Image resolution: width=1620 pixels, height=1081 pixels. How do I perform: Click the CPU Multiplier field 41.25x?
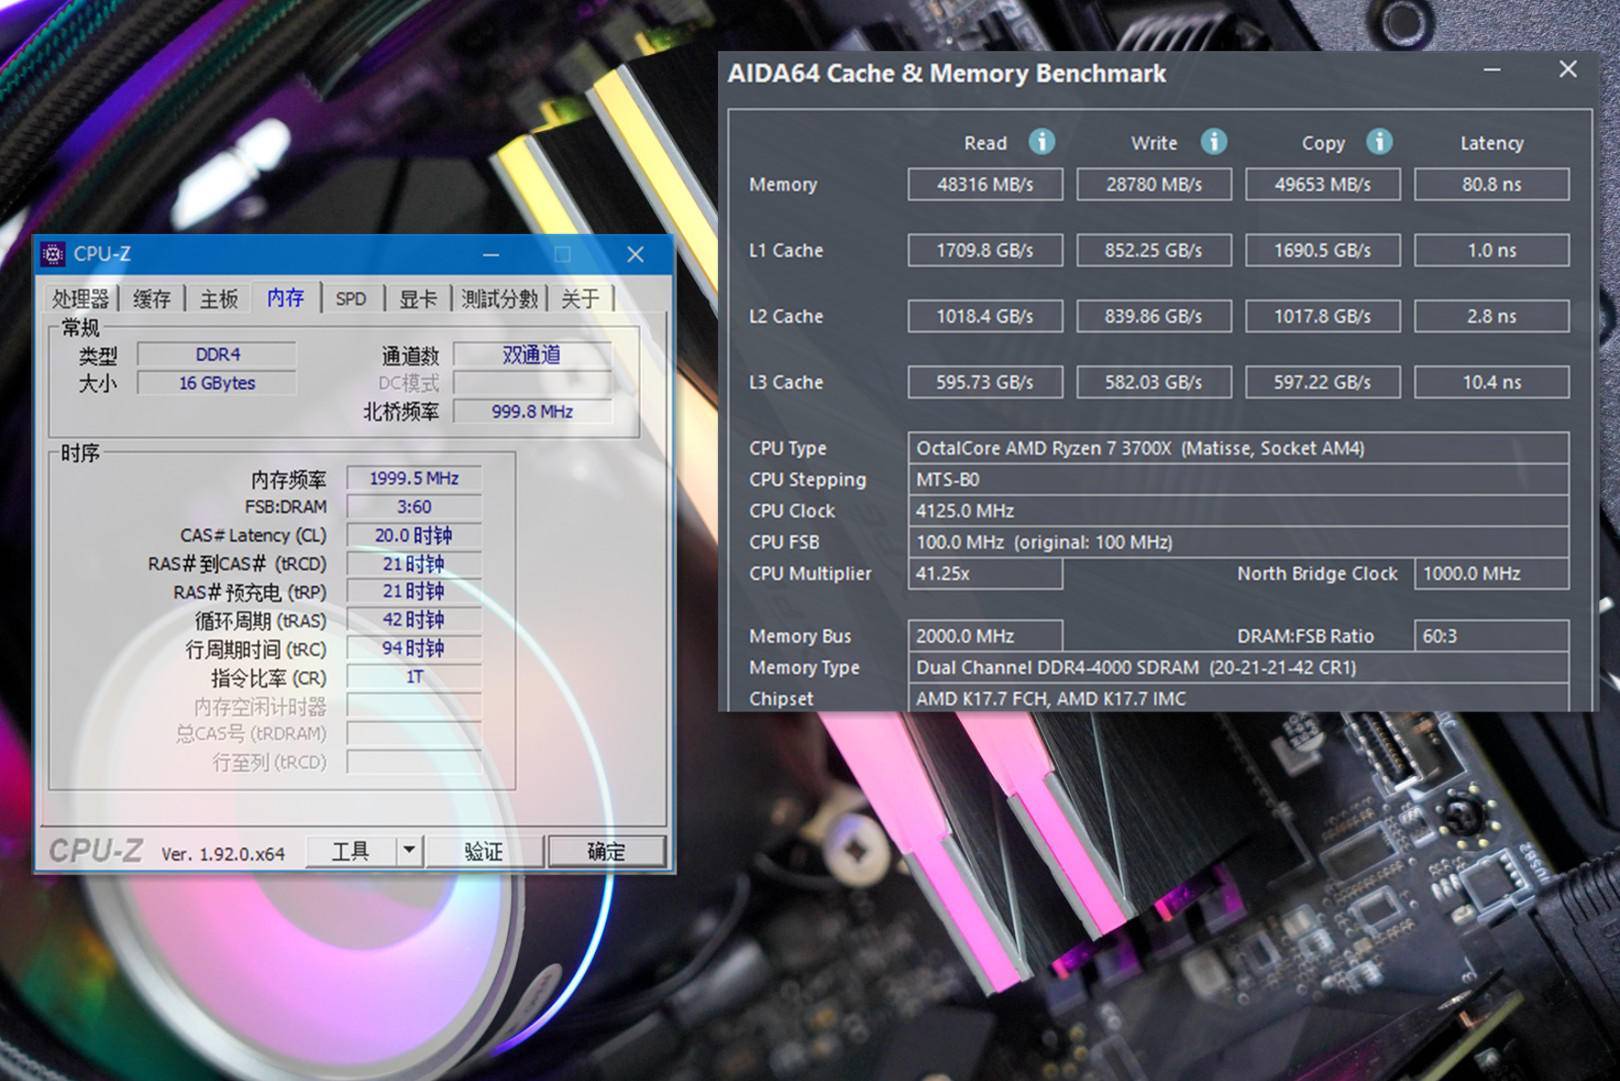[985, 573]
